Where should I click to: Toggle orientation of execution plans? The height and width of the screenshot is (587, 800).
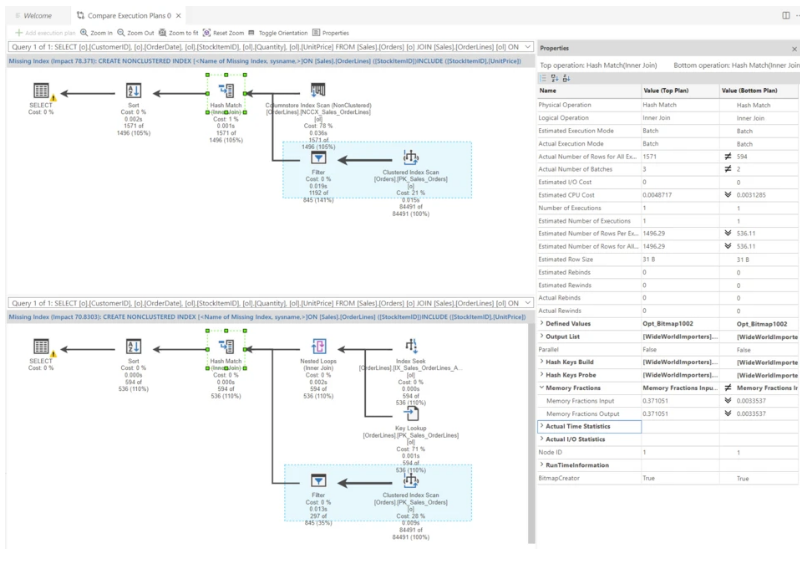[278, 33]
